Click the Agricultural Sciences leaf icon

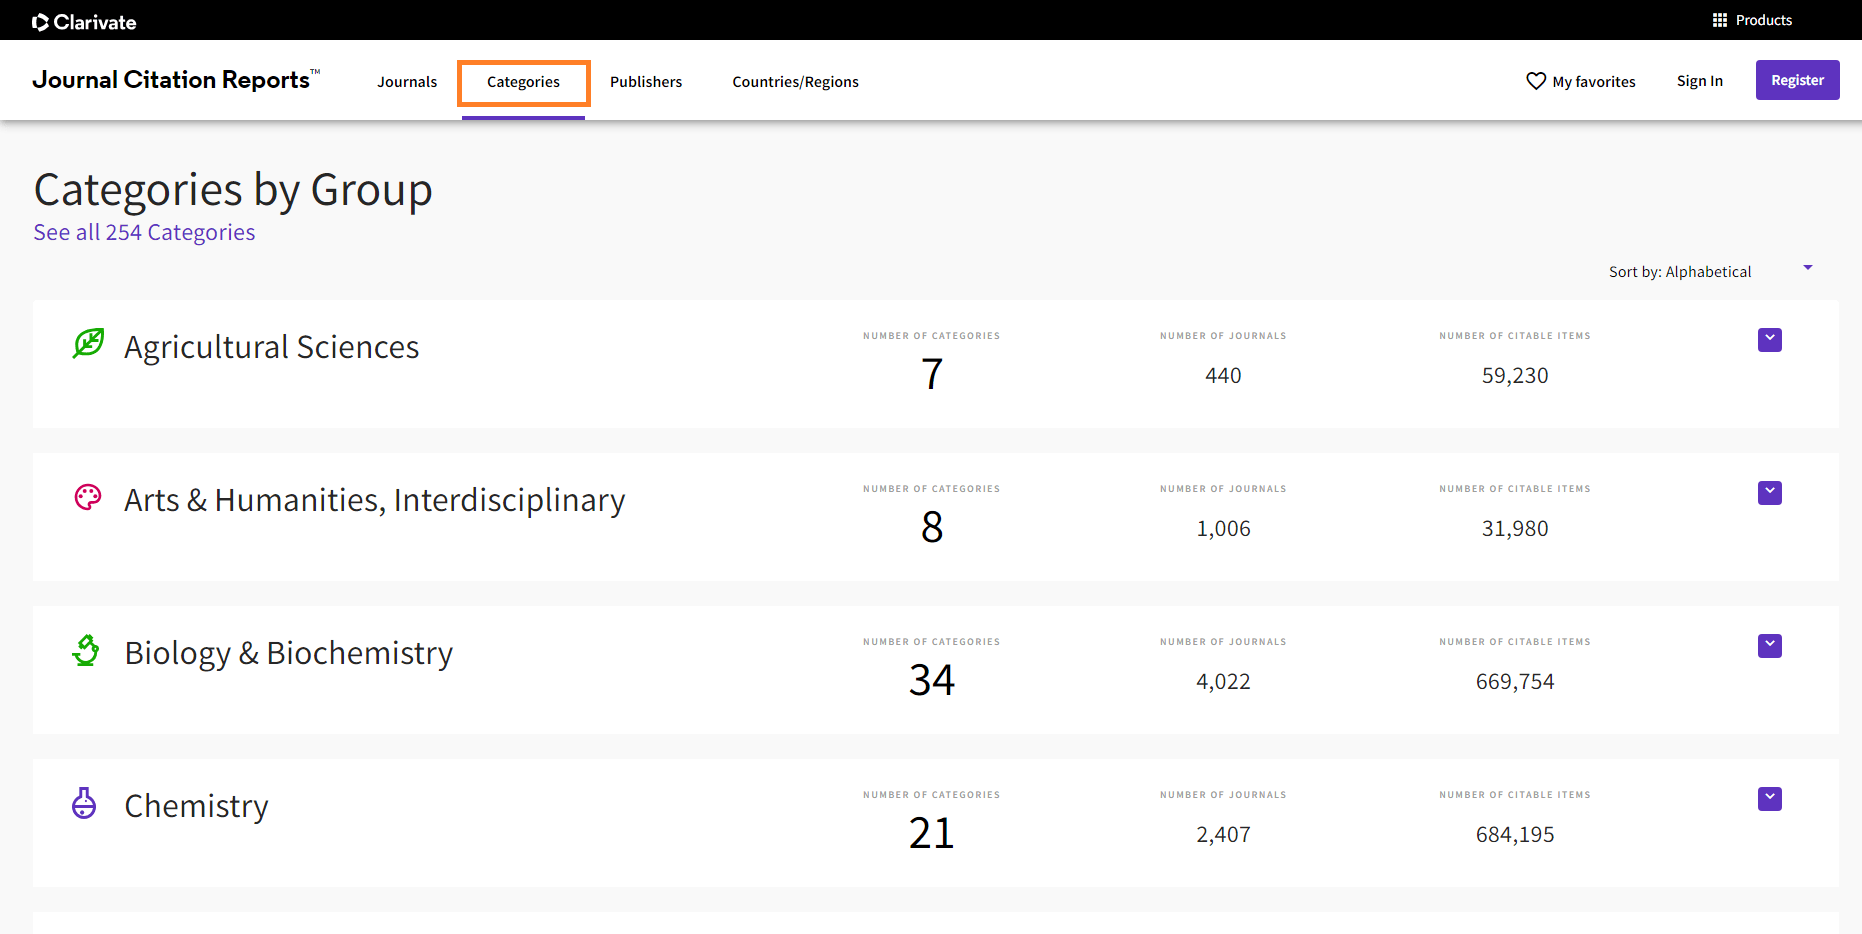(88, 343)
